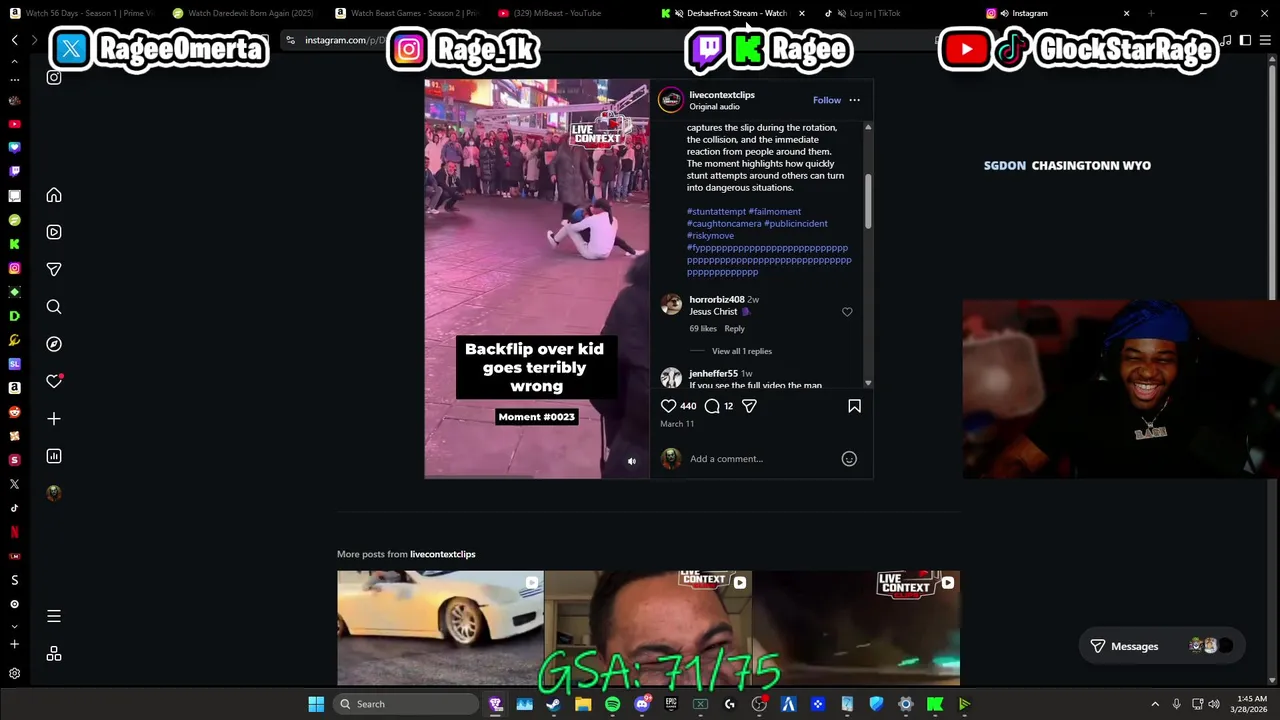1280x720 pixels.
Task: Open the Instagram dashboard chart icon
Action: (54, 456)
